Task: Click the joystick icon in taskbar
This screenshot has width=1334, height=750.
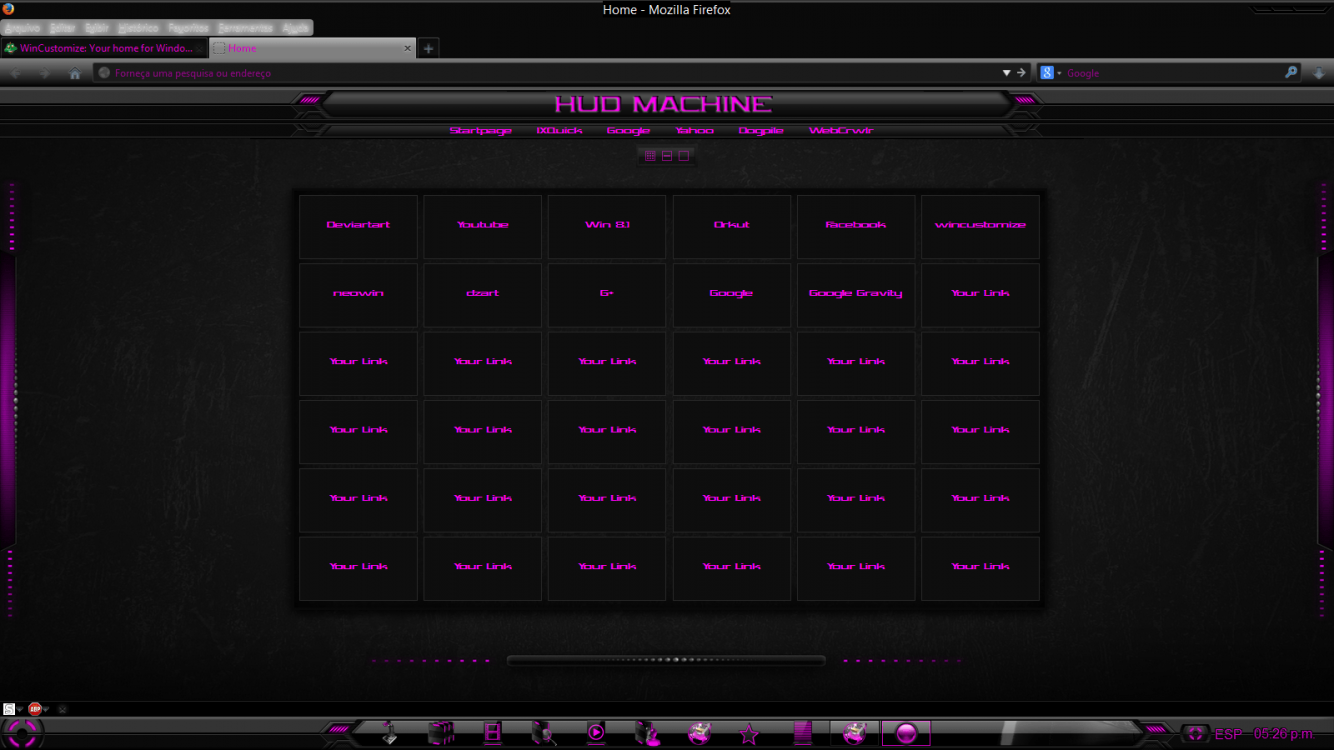Action: (389, 733)
